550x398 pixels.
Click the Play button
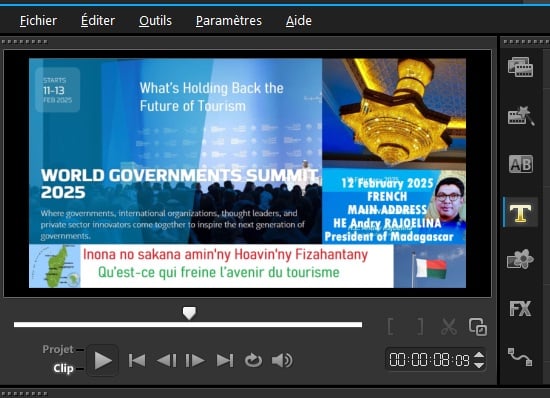102,360
